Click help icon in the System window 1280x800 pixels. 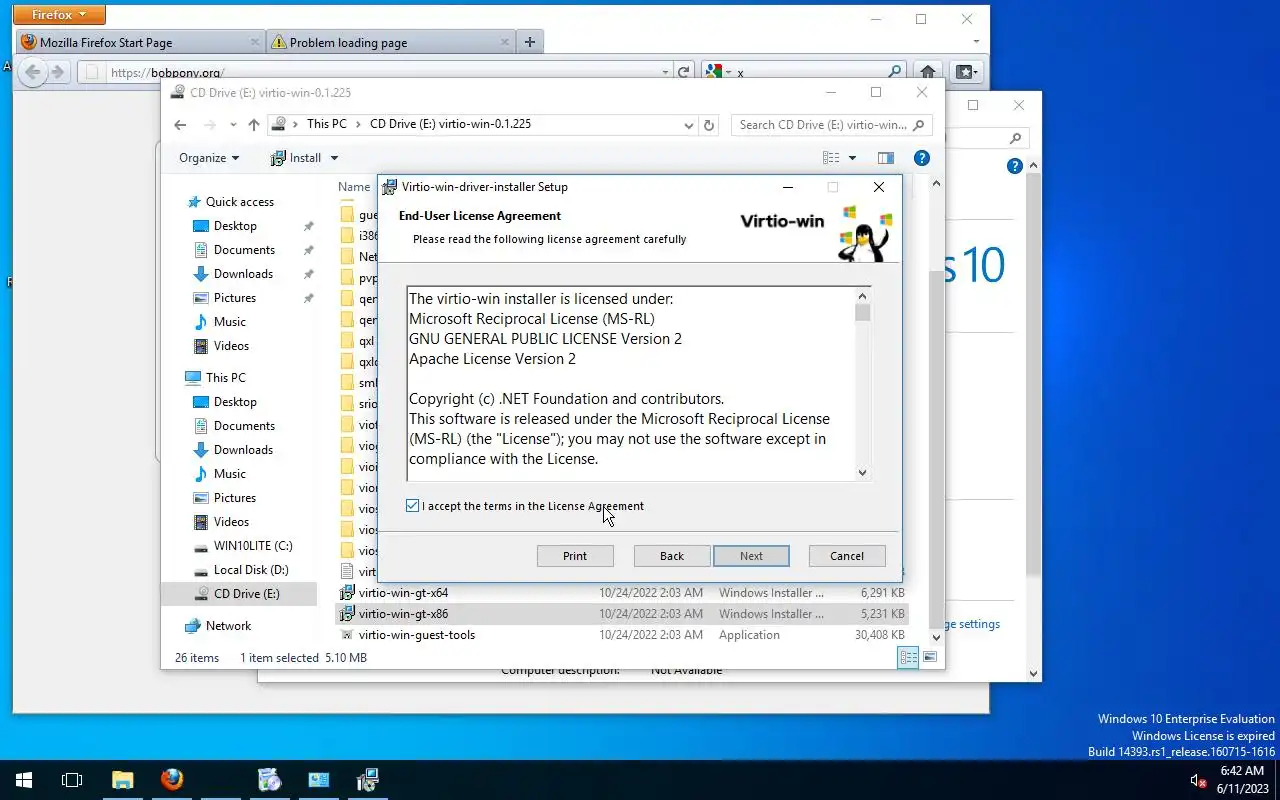tap(1015, 166)
